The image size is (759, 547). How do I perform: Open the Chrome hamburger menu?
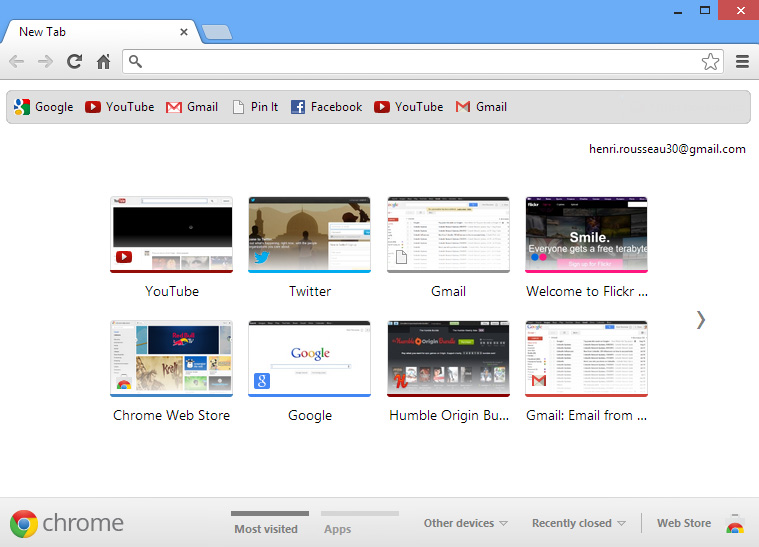[742, 61]
